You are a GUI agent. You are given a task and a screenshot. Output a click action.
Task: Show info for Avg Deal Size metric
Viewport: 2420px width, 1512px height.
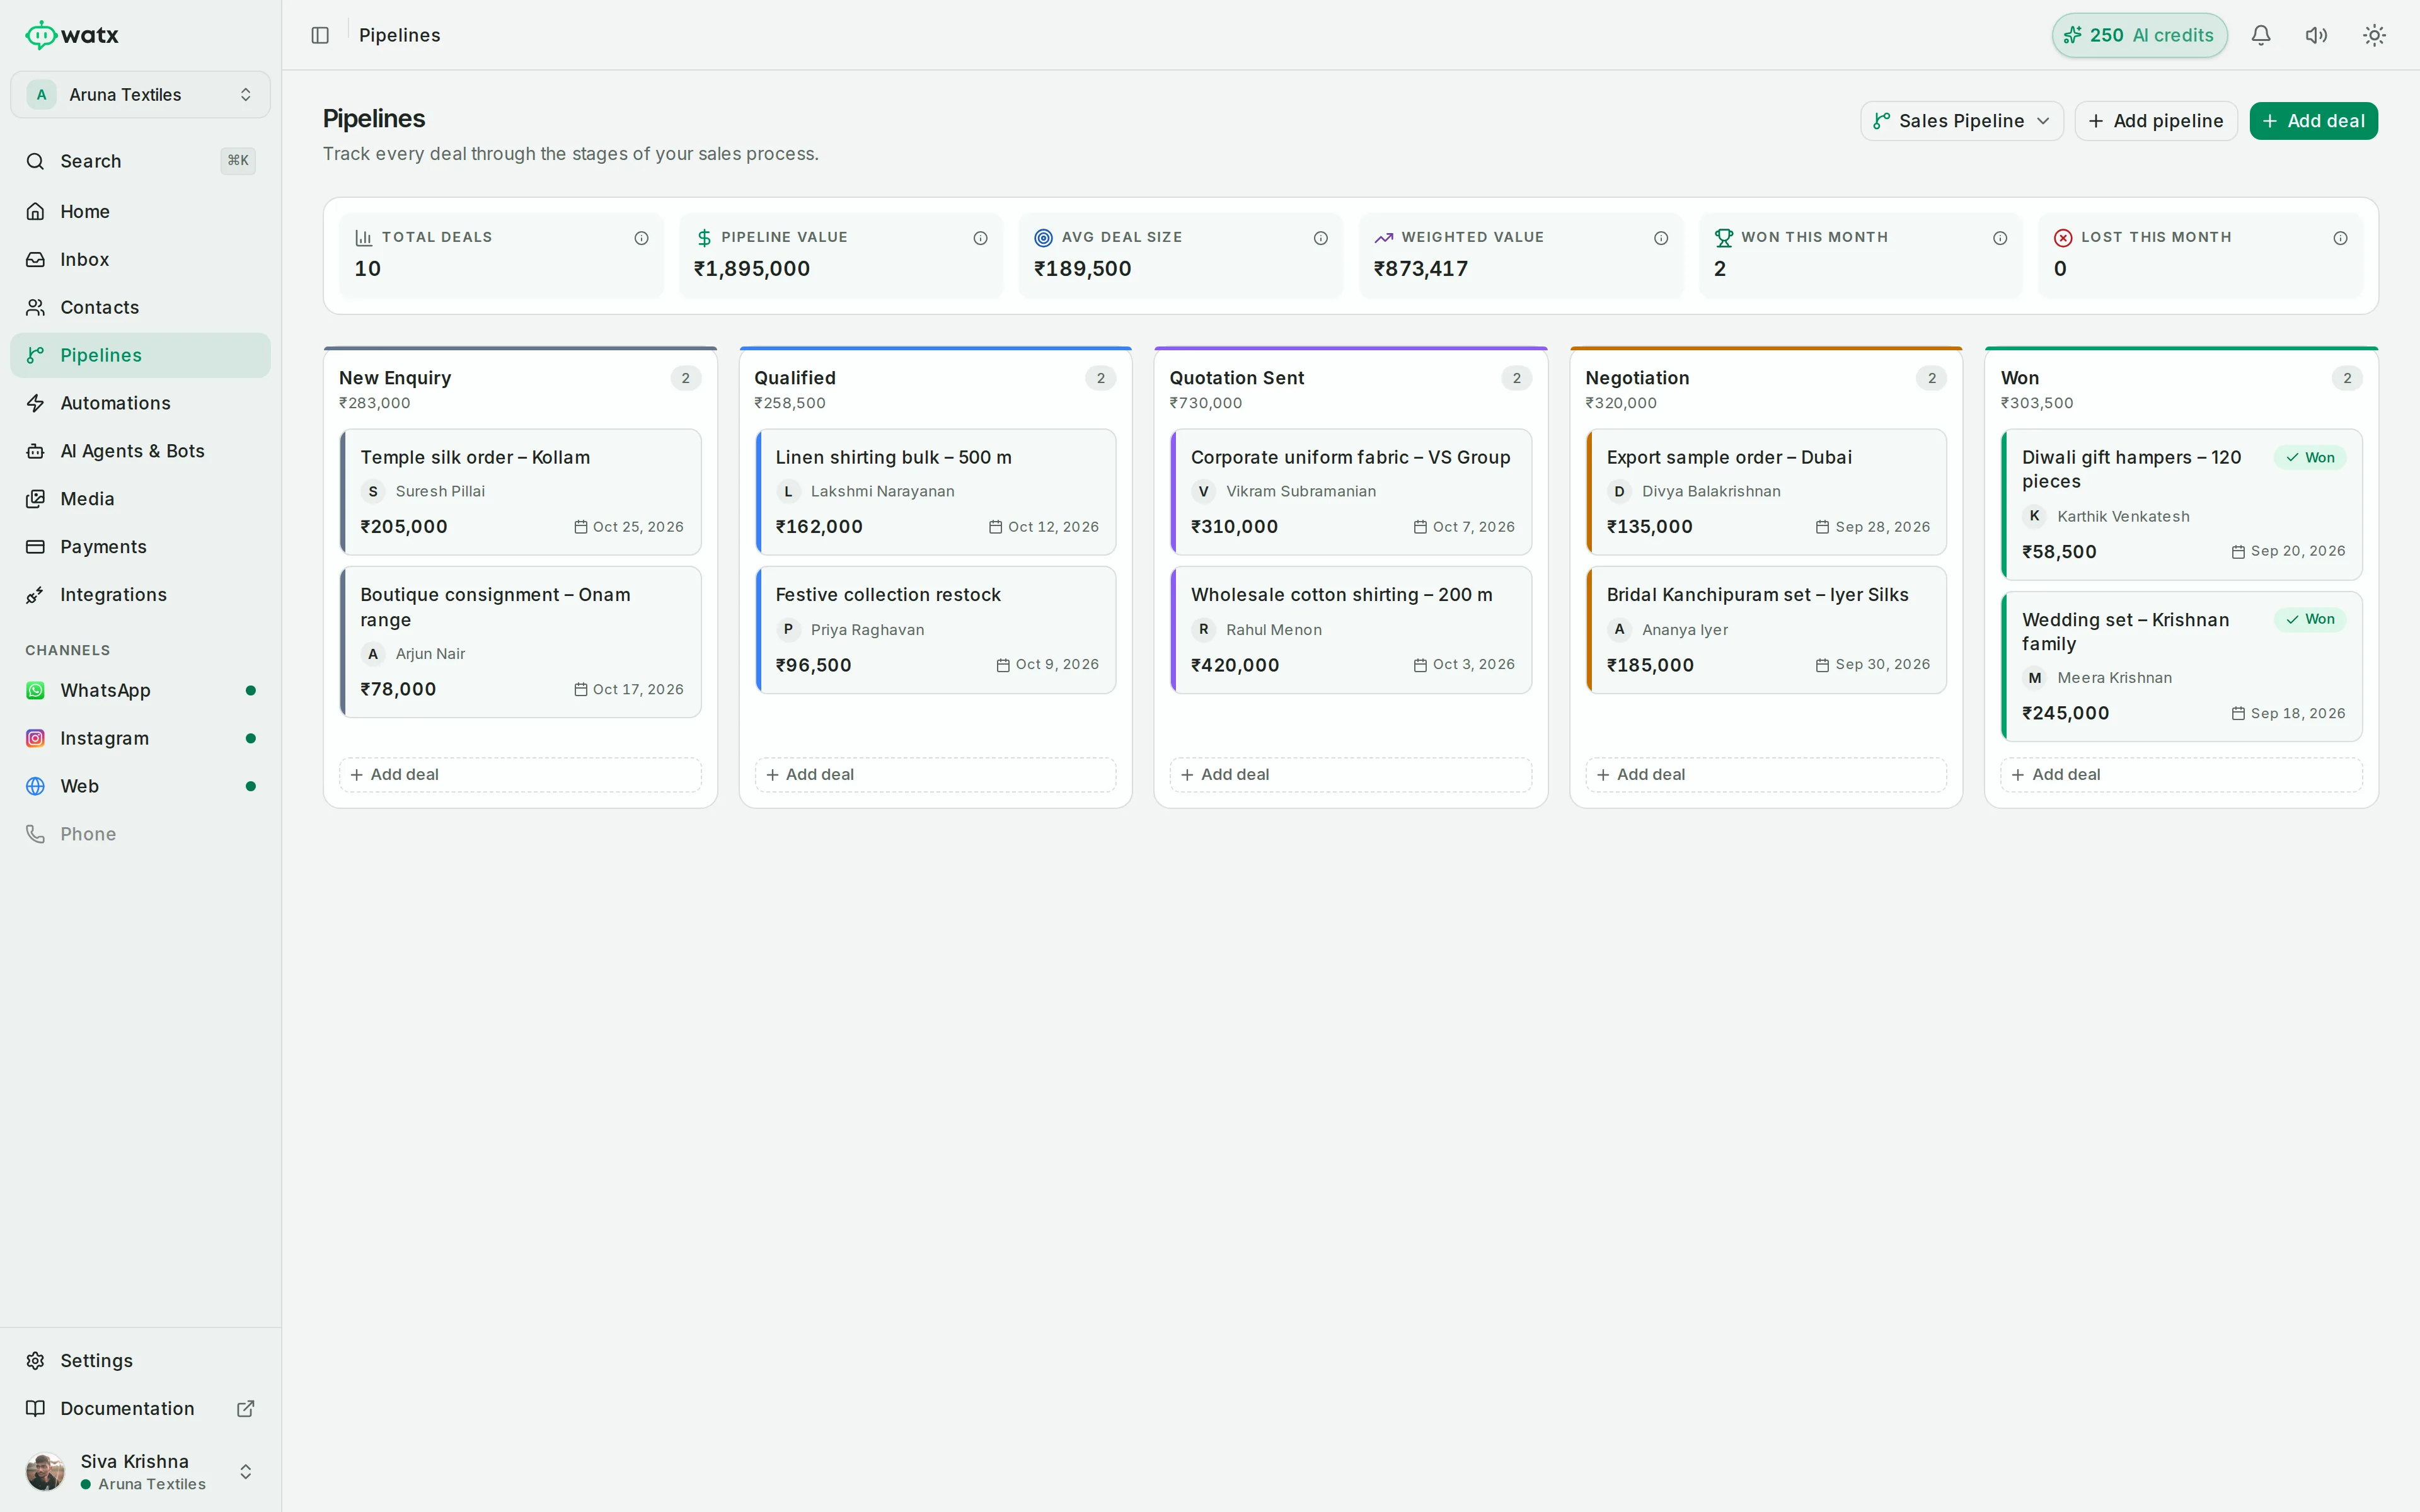(x=1320, y=238)
